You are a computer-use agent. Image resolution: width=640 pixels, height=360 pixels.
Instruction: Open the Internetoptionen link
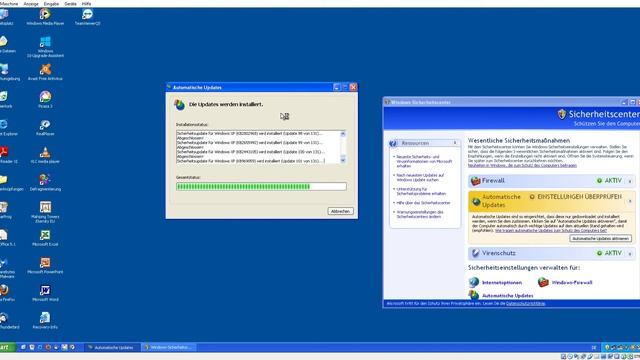coord(502,282)
